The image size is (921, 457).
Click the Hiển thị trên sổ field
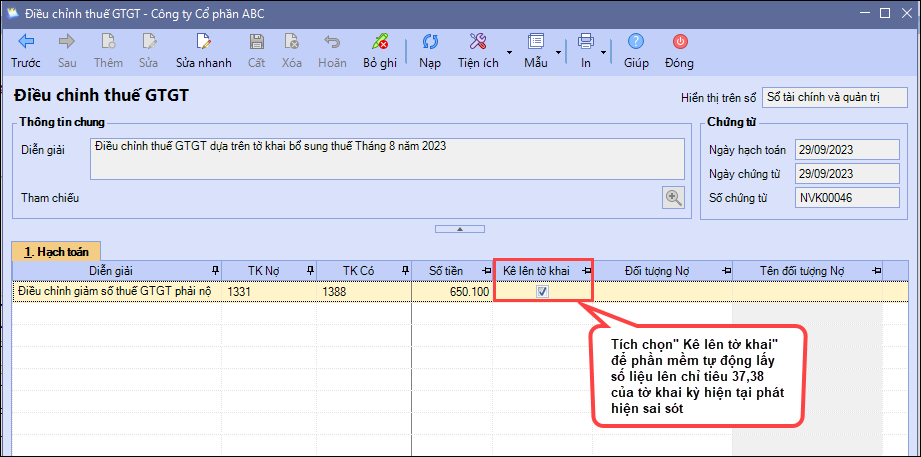tap(834, 97)
